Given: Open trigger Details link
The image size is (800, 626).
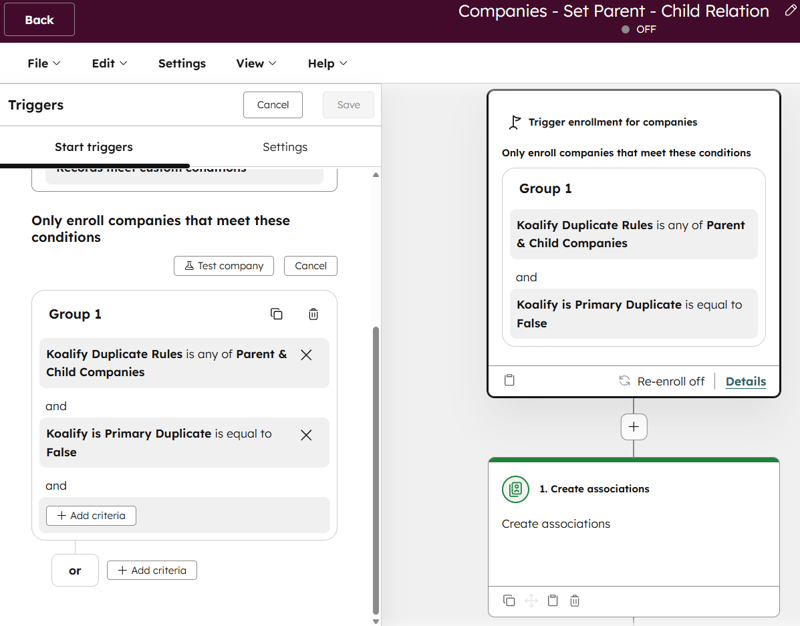Looking at the screenshot, I should click(x=746, y=381).
